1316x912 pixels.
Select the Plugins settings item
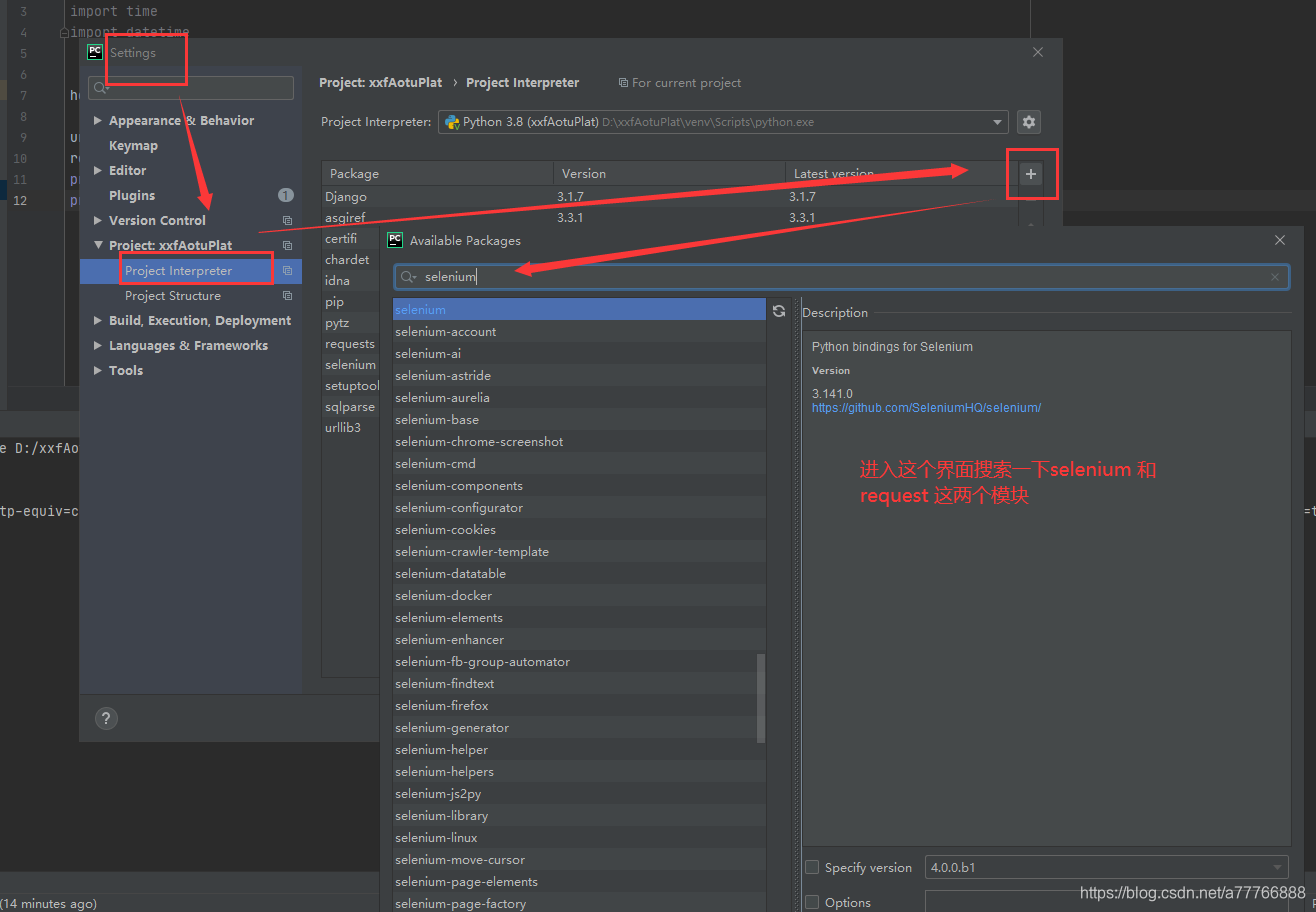pyautogui.click(x=132, y=195)
